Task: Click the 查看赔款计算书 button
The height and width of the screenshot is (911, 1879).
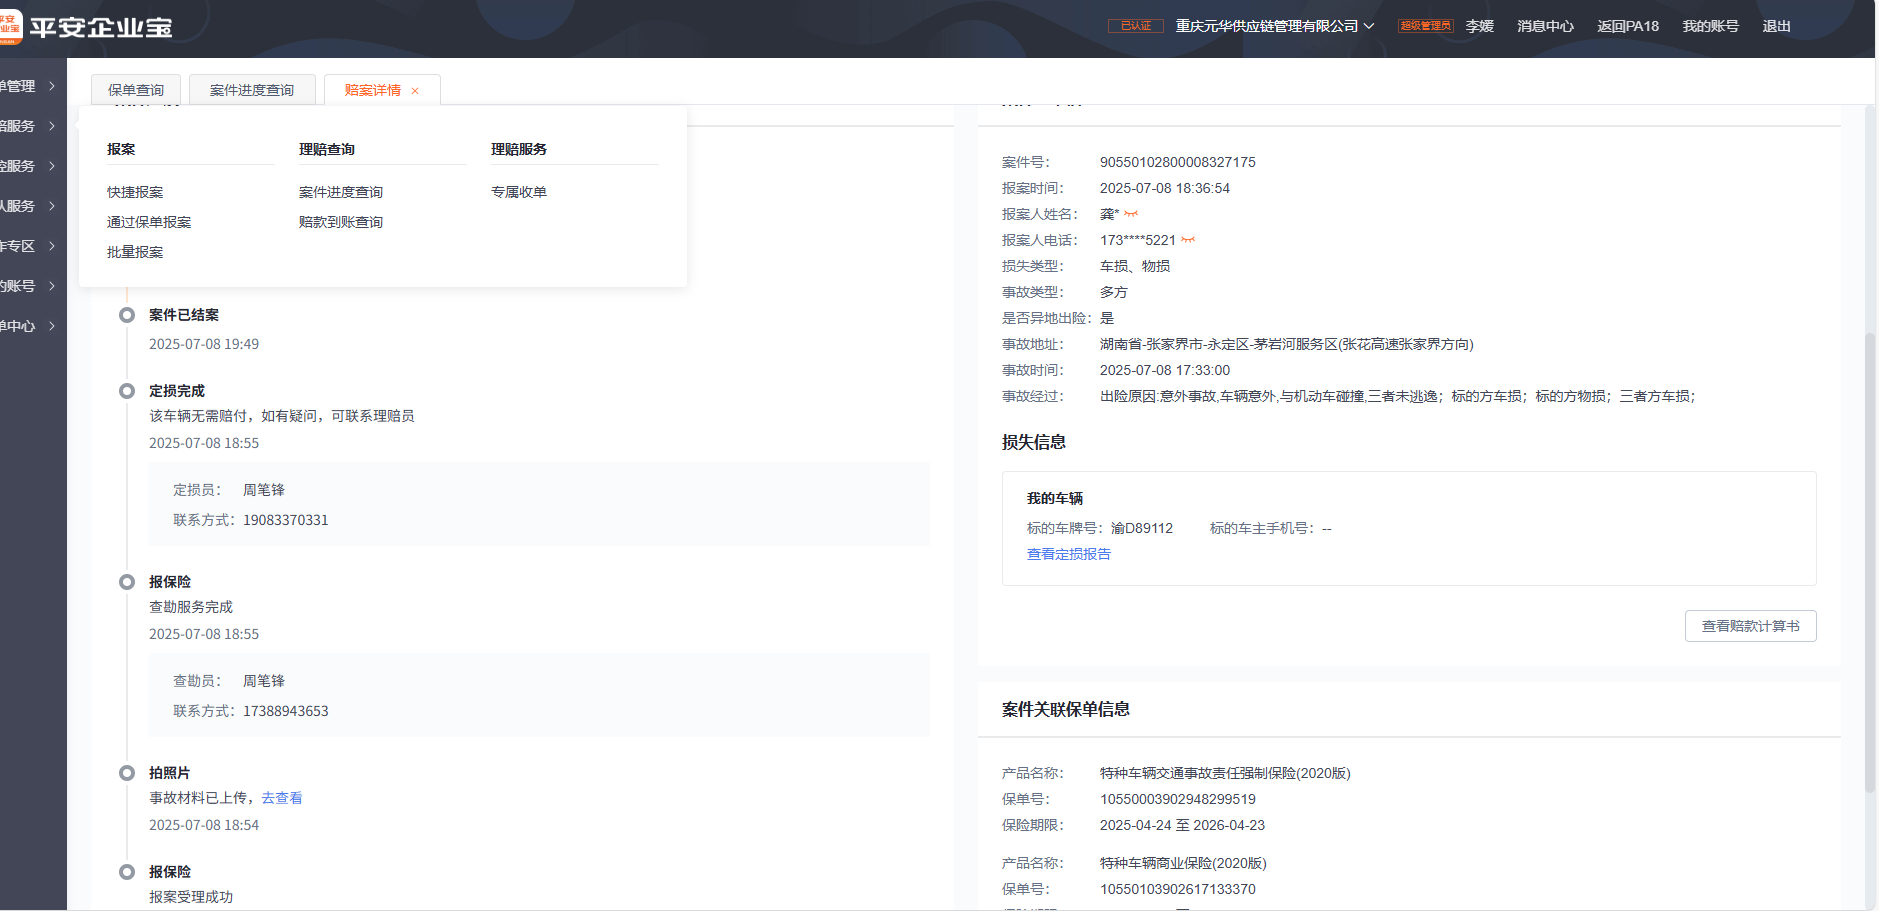Action: point(1750,626)
